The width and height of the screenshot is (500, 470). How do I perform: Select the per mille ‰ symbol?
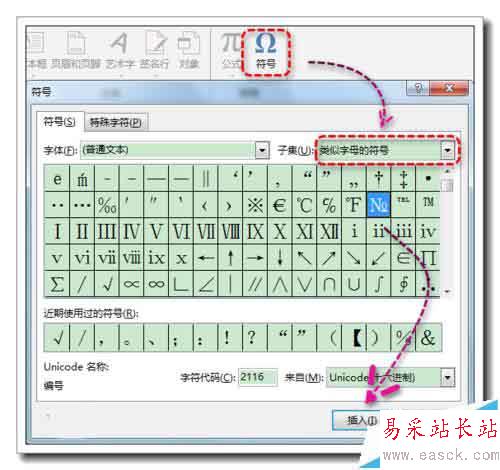tap(107, 204)
